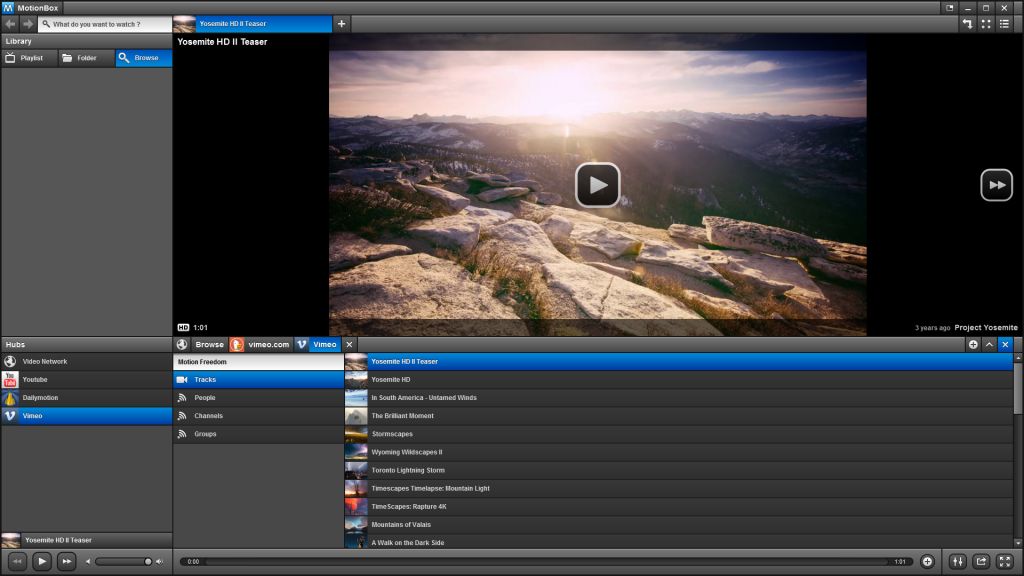Open the Groups category list
This screenshot has height=576, width=1024.
(x=206, y=433)
